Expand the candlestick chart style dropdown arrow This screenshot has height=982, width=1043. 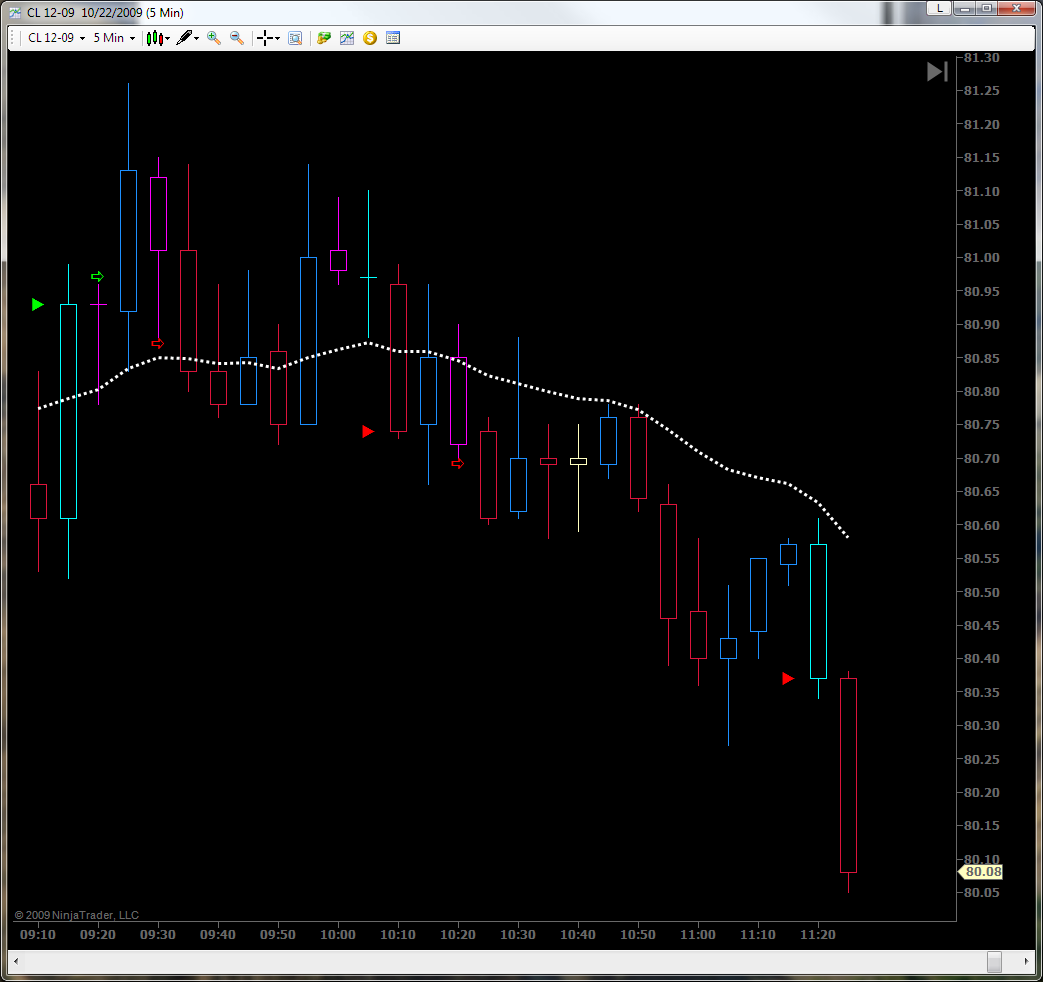pyautogui.click(x=167, y=39)
